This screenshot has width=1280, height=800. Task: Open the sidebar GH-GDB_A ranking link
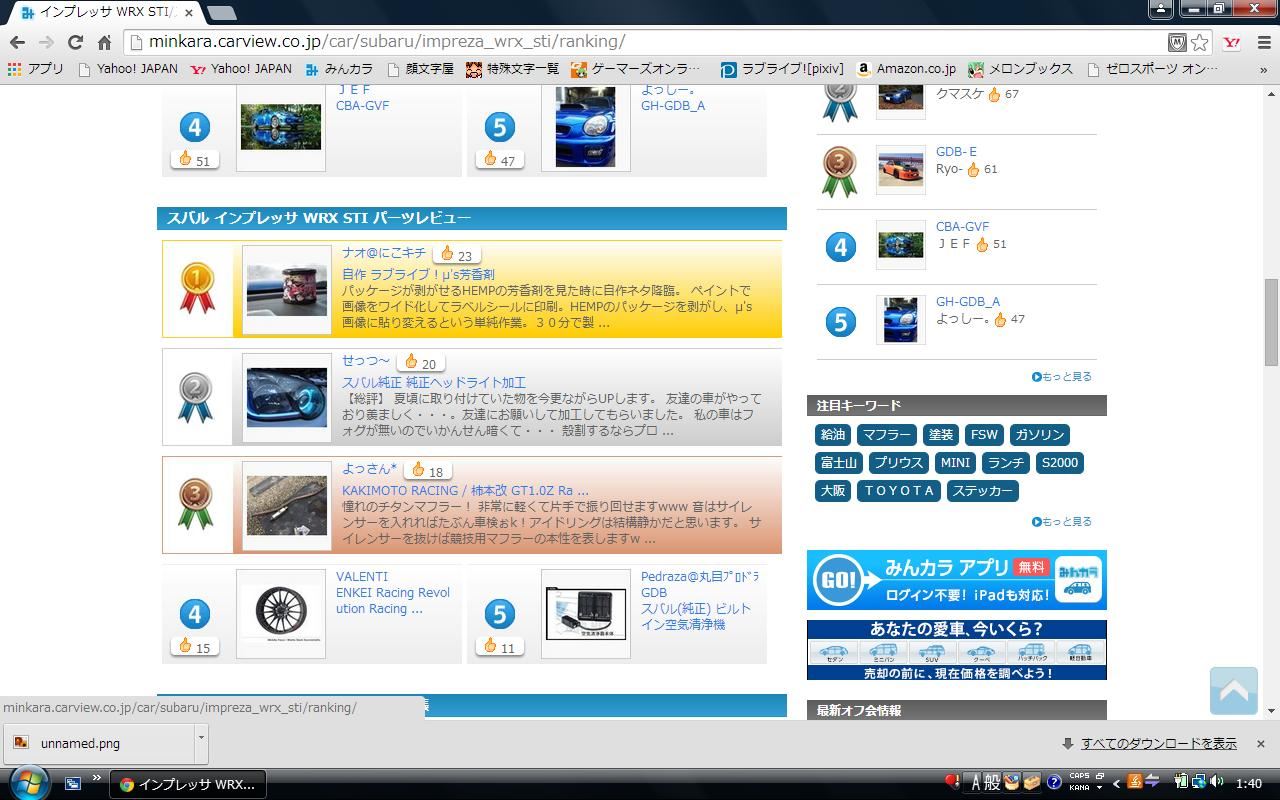[967, 302]
